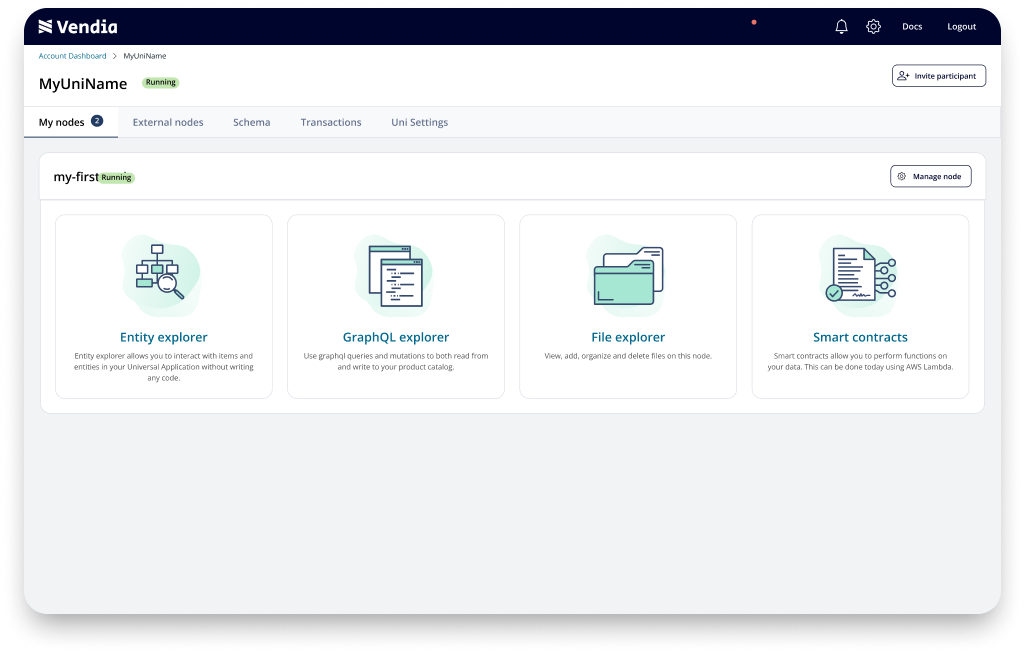Open the Entity explorer title link

(163, 337)
